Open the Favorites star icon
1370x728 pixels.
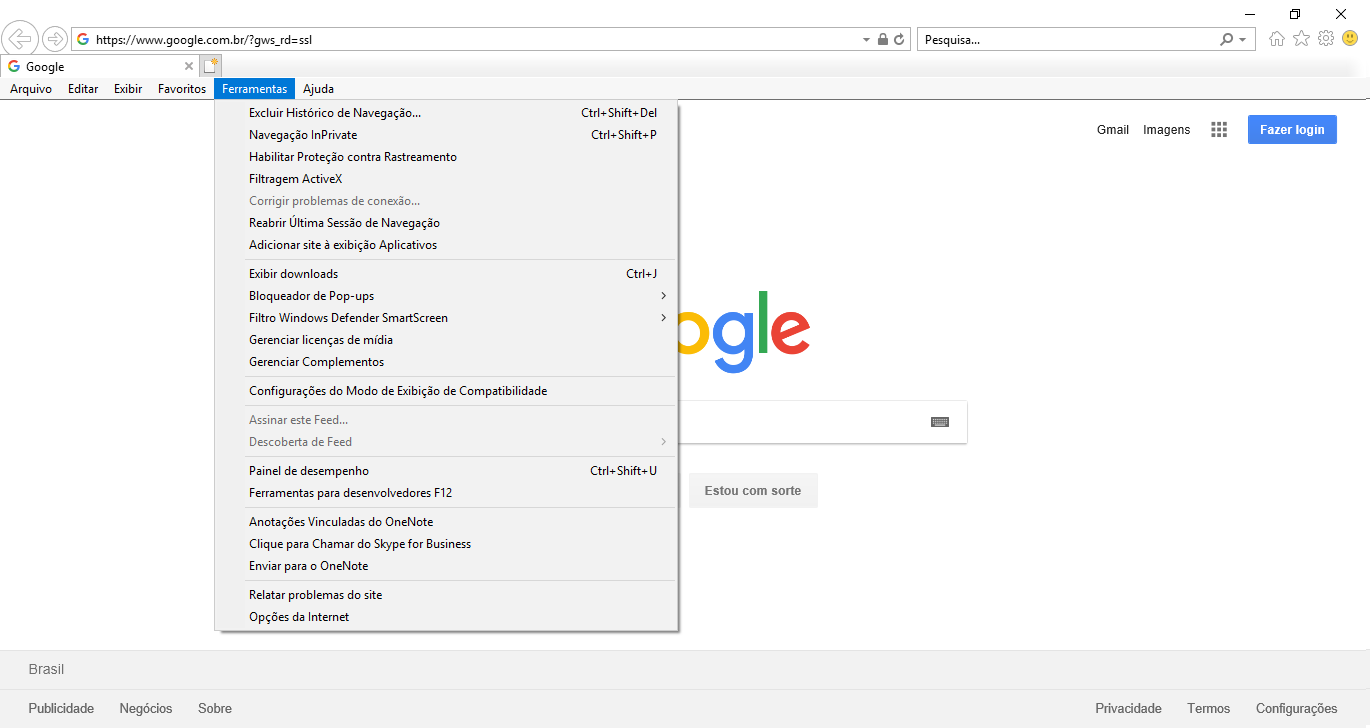pyautogui.click(x=1301, y=39)
